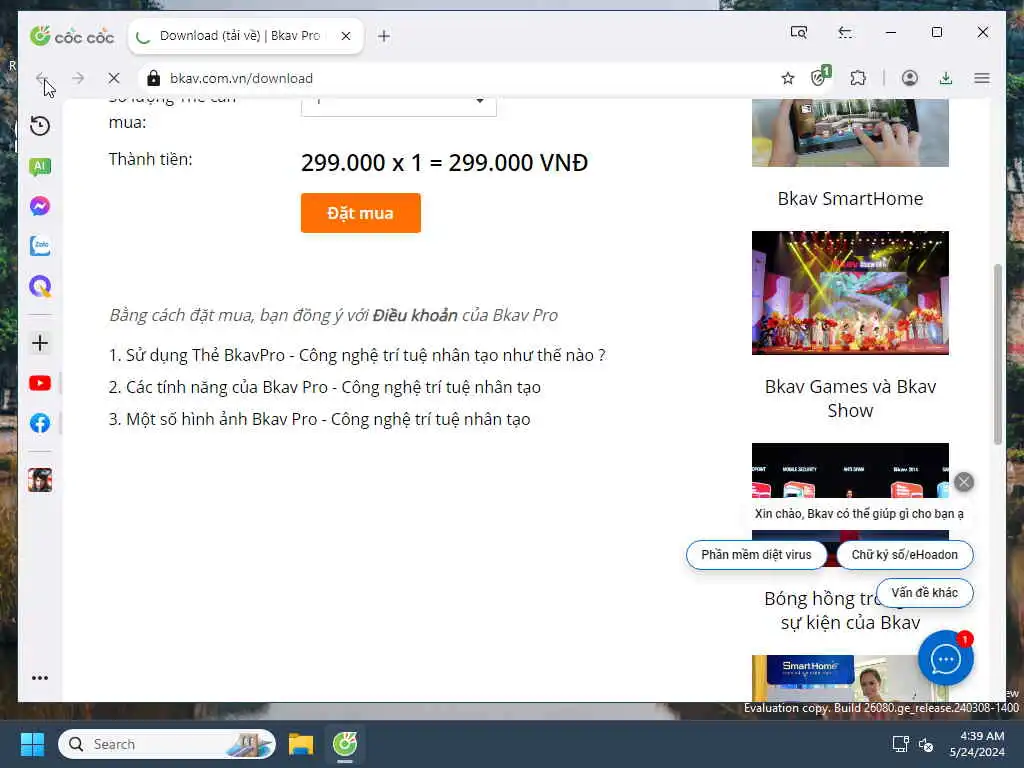The height and width of the screenshot is (768, 1024).
Task: Open the Bkav SmartHome title link
Action: pos(850,199)
